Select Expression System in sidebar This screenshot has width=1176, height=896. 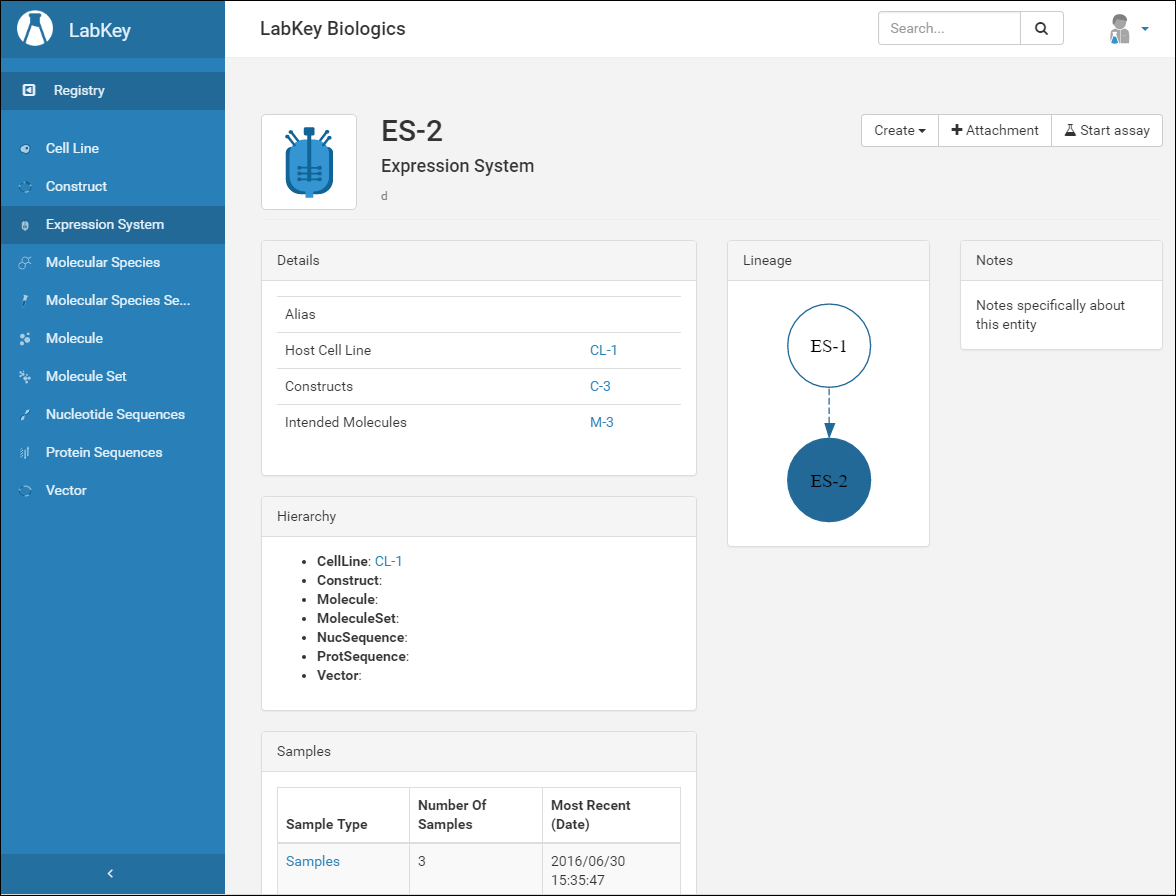(x=112, y=225)
